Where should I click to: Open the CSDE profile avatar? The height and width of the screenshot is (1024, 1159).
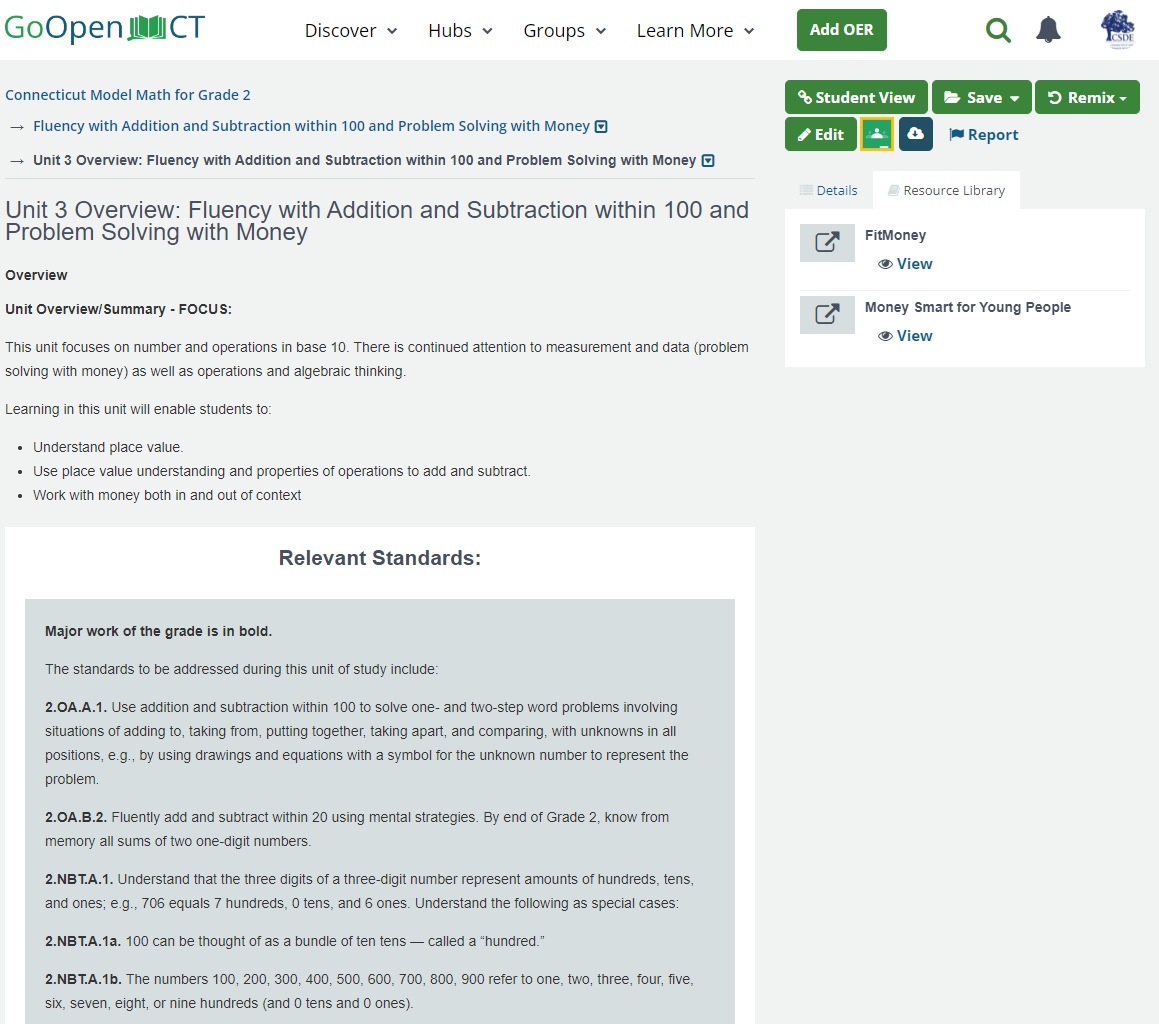1118,29
